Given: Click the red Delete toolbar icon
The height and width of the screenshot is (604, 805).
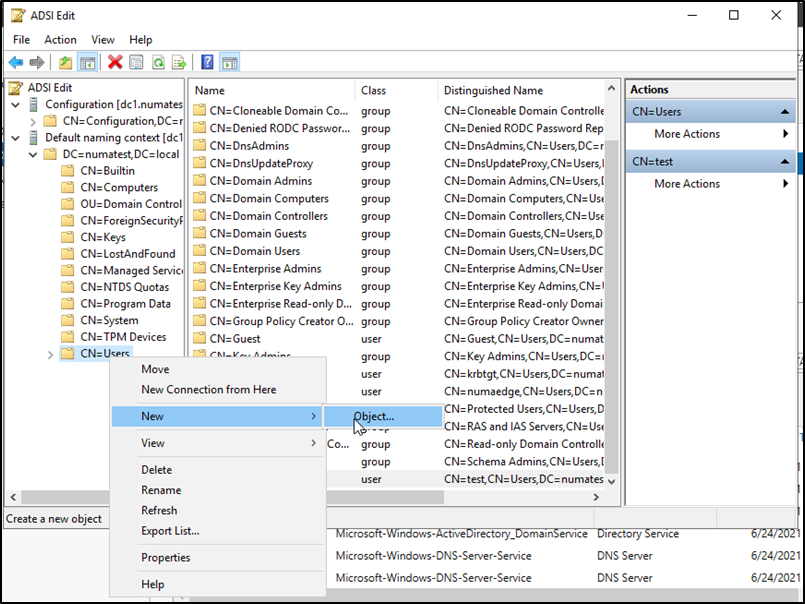Looking at the screenshot, I should pyautogui.click(x=115, y=62).
